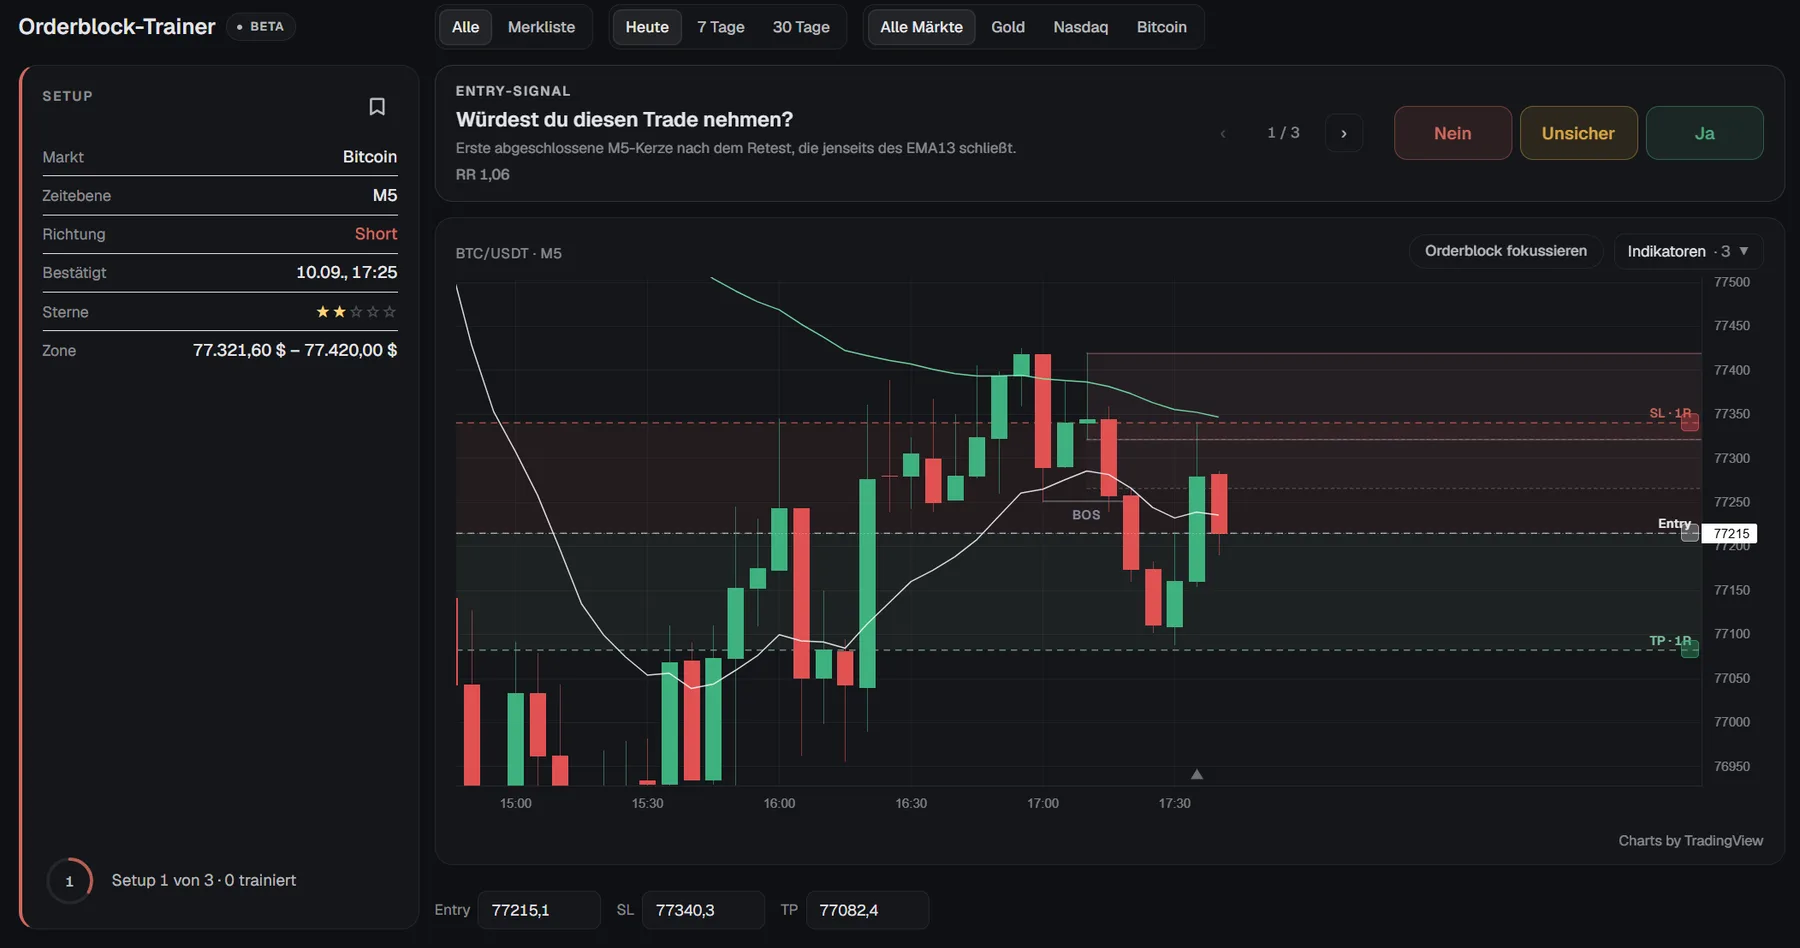1800x948 pixels.
Task: Click the Short direction value
Action: tap(376, 234)
